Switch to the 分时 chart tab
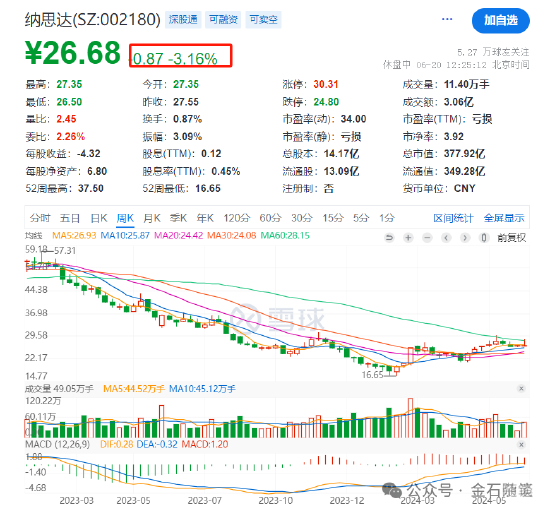This screenshot has height=512, width=550. coord(40,218)
